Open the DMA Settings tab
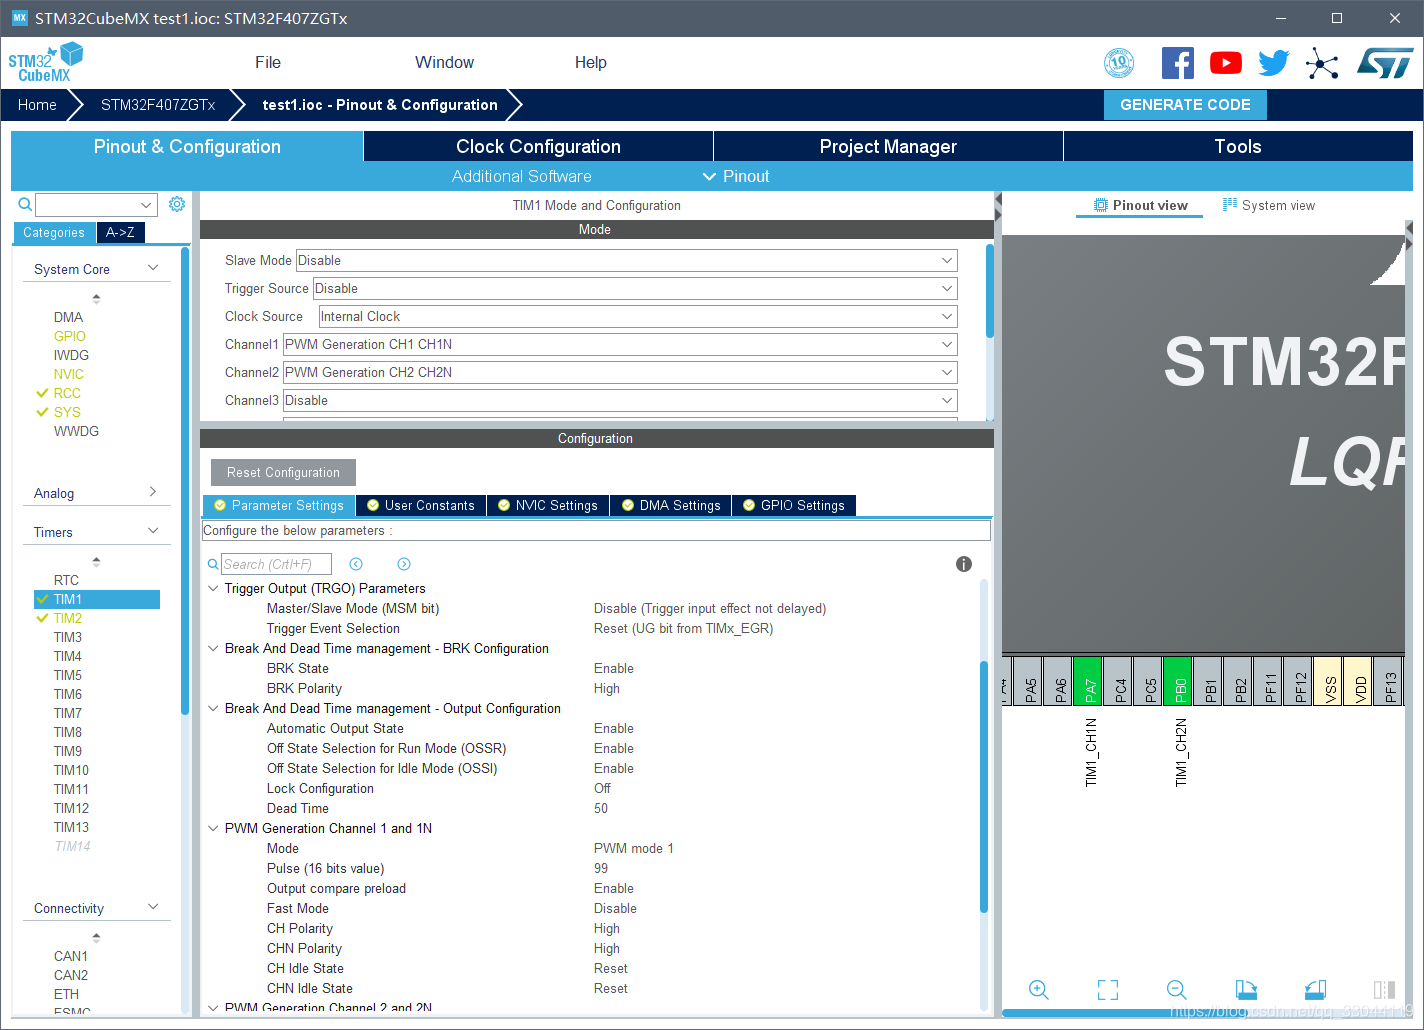Screen dimensions: 1424x1030 click(671, 505)
